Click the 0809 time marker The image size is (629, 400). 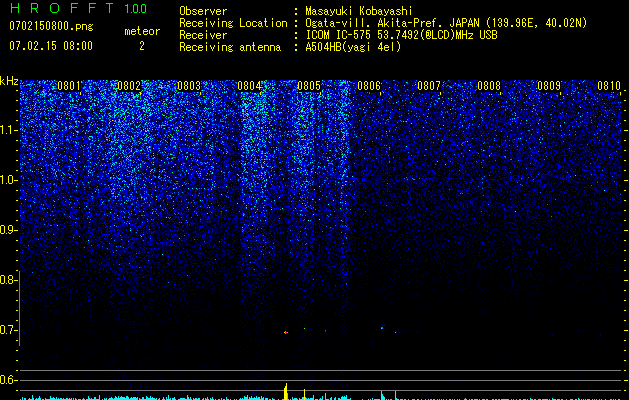click(549, 86)
